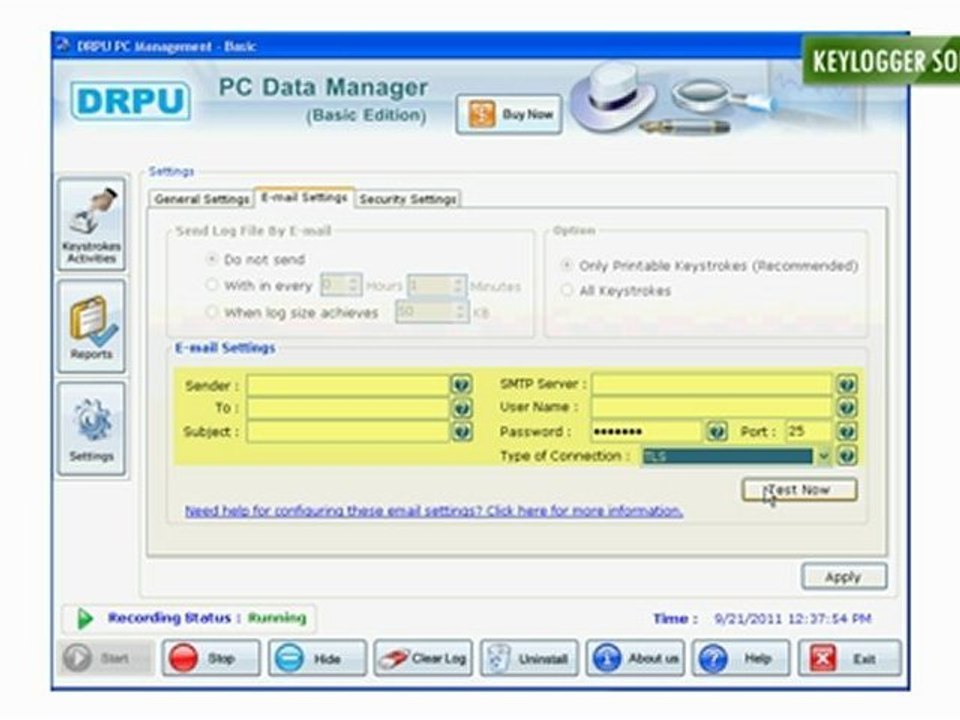The width and height of the screenshot is (960, 720).
Task: Open the Settings sidebar icon
Action: [x=91, y=429]
